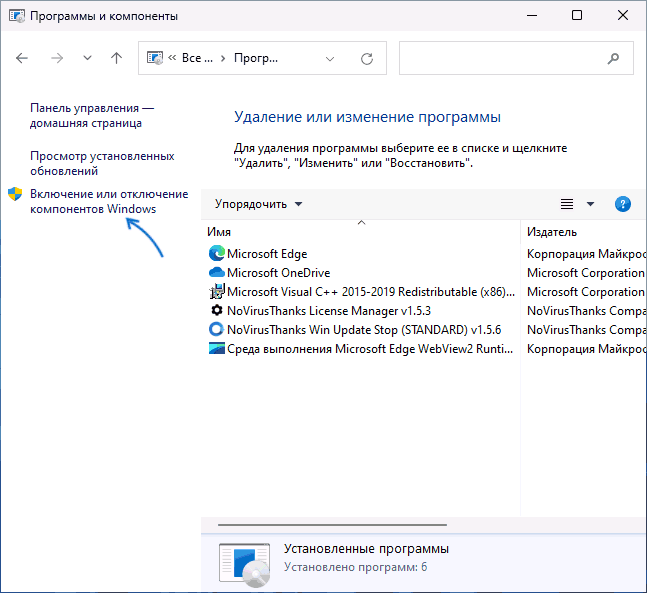Maximize the Программы и компоненты window
Image resolution: width=647 pixels, height=593 pixels.
(x=577, y=16)
